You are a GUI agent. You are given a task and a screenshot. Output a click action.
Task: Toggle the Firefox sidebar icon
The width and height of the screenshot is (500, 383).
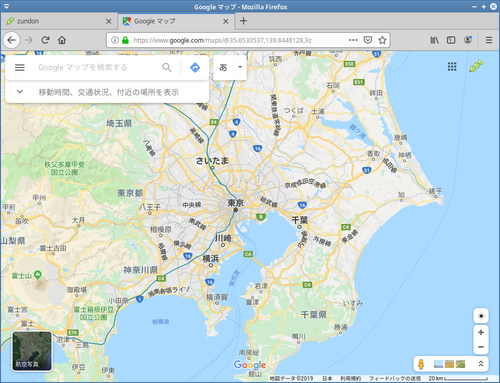point(451,40)
